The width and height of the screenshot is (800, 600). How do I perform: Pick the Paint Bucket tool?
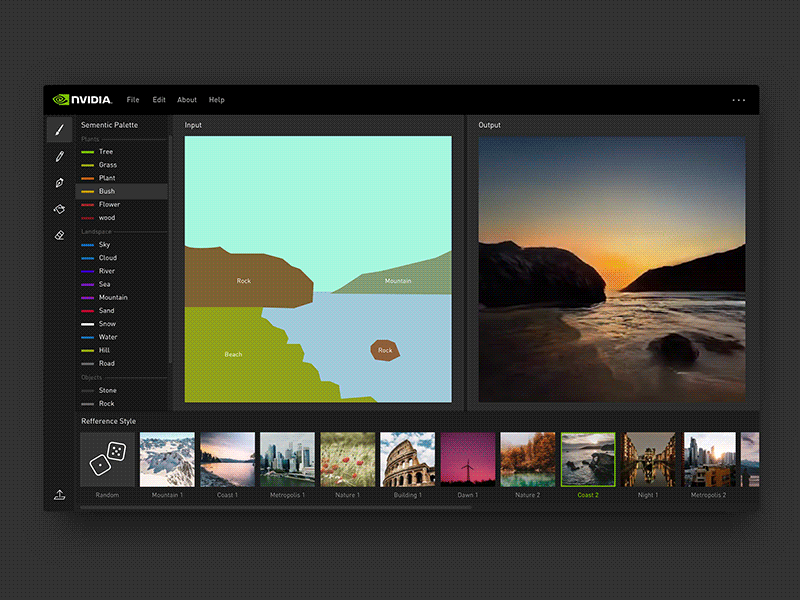point(59,208)
